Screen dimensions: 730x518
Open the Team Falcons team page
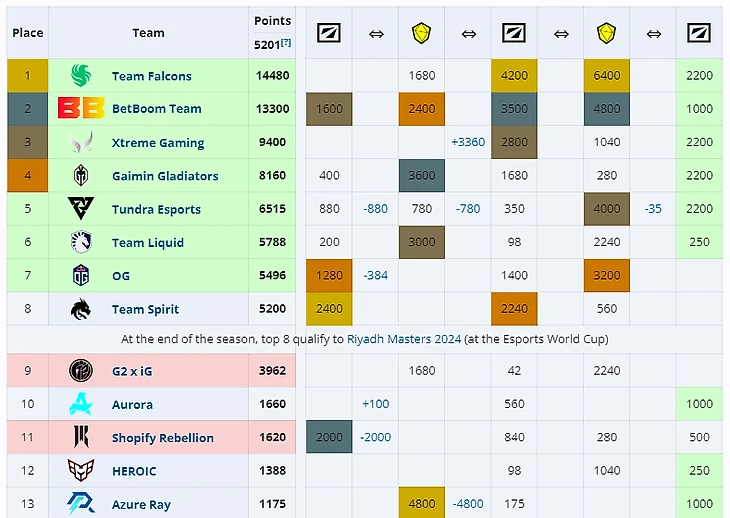[x=152, y=76]
